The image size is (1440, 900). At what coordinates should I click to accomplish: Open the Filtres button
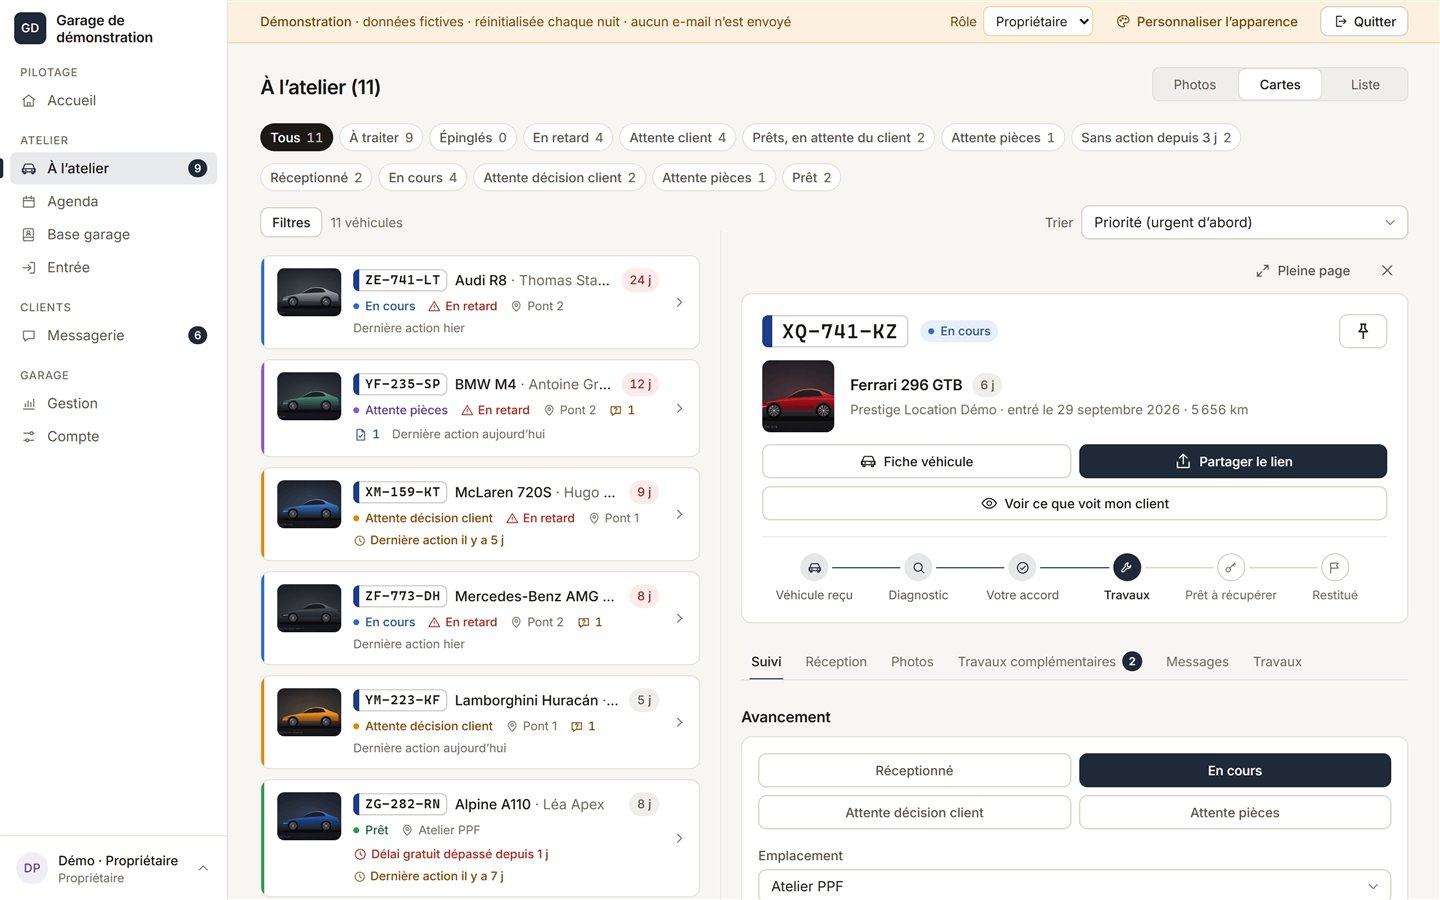coord(291,222)
